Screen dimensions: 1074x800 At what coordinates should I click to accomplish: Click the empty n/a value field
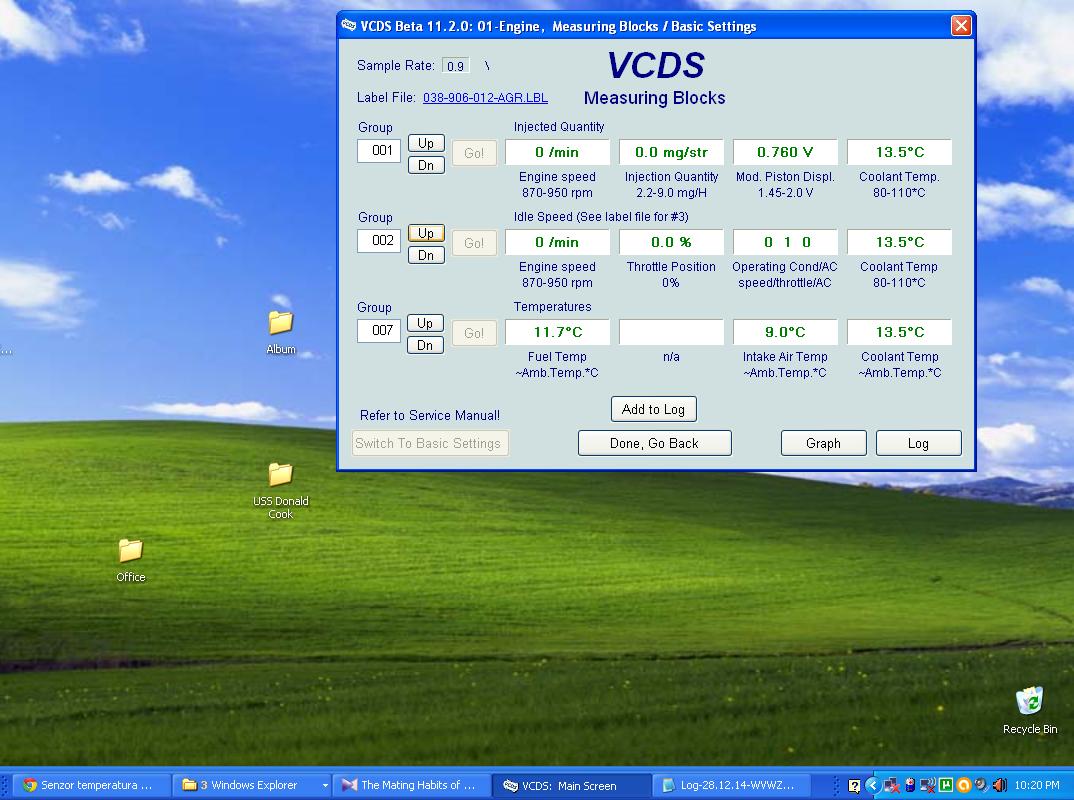coord(671,332)
